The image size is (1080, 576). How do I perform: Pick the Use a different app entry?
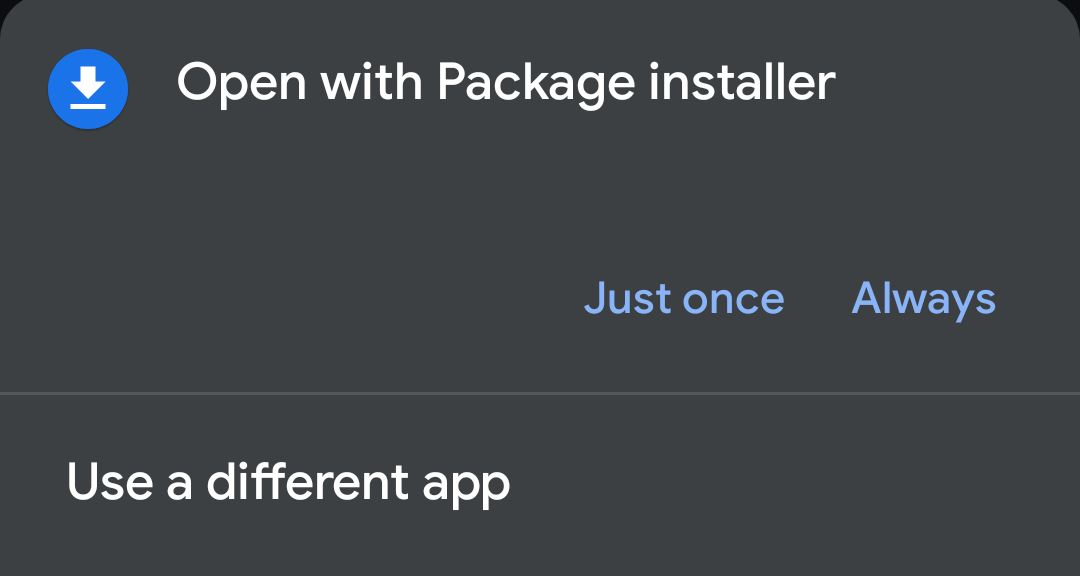pos(288,482)
